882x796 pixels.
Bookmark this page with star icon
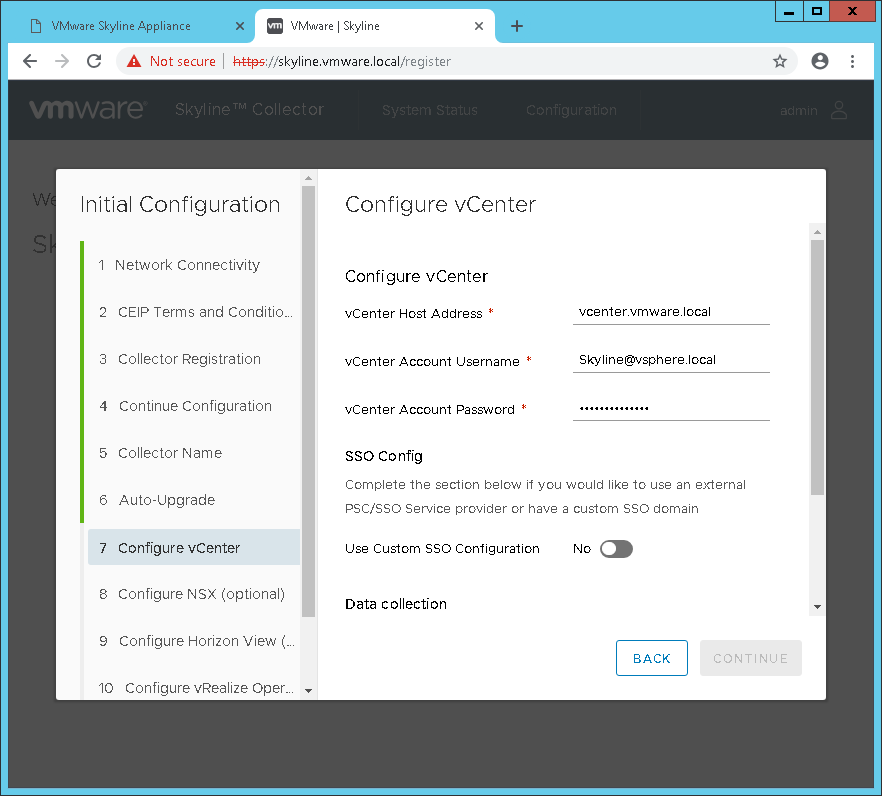pos(779,61)
